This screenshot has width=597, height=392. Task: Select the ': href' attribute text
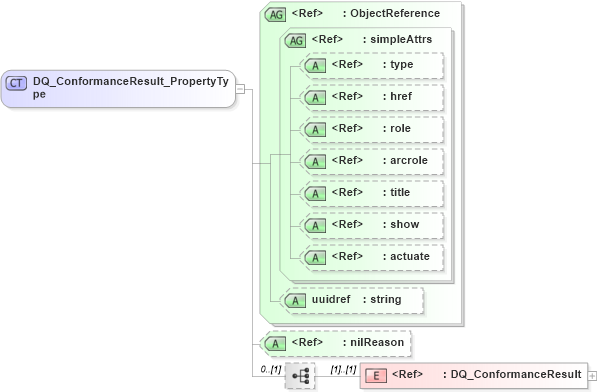click(397, 96)
